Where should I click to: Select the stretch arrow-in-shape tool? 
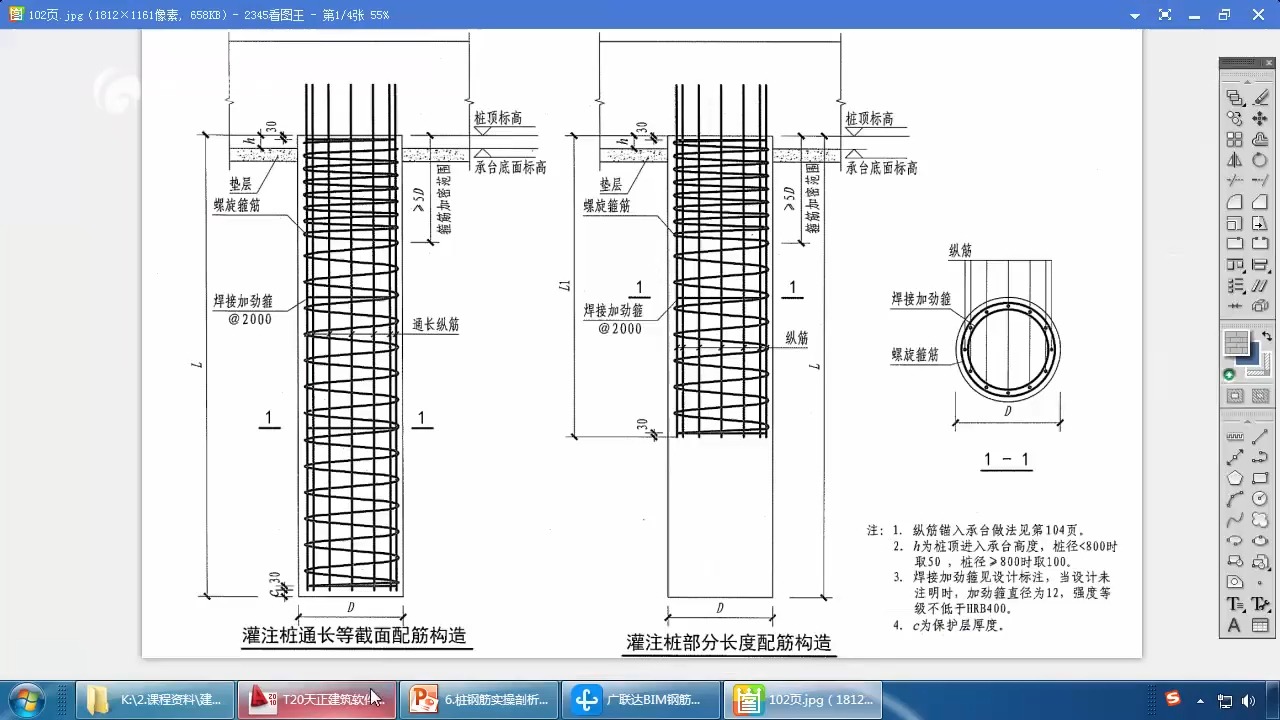1260,222
